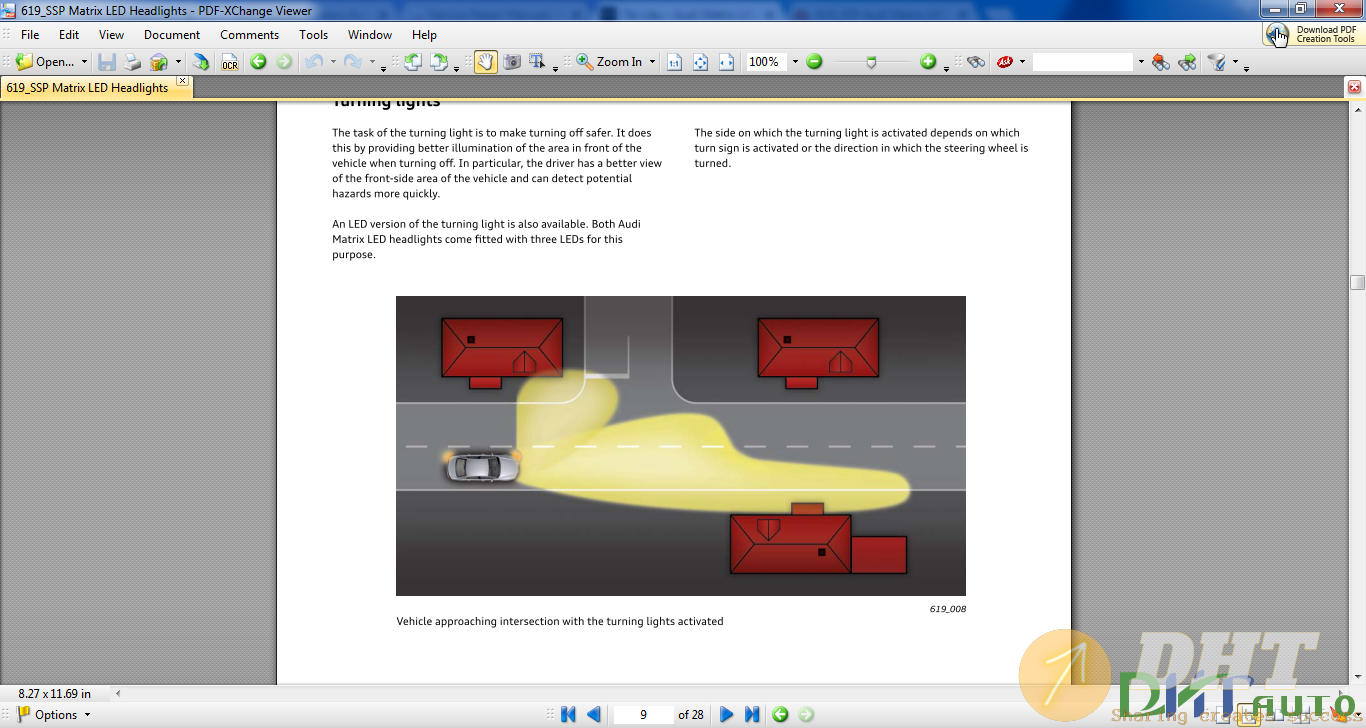
Task: Open the Help menu
Action: (x=424, y=34)
